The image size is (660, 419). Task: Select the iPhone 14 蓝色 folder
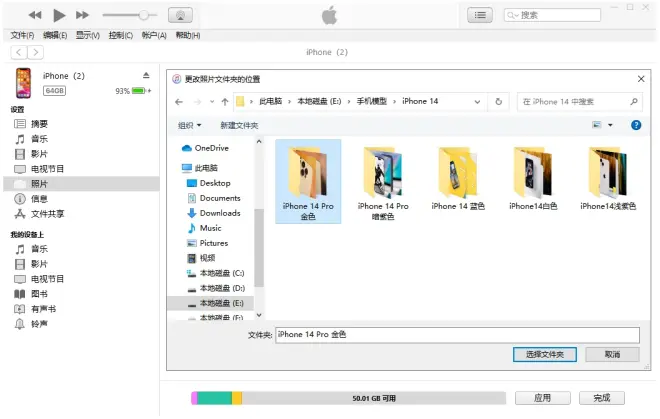tap(458, 179)
